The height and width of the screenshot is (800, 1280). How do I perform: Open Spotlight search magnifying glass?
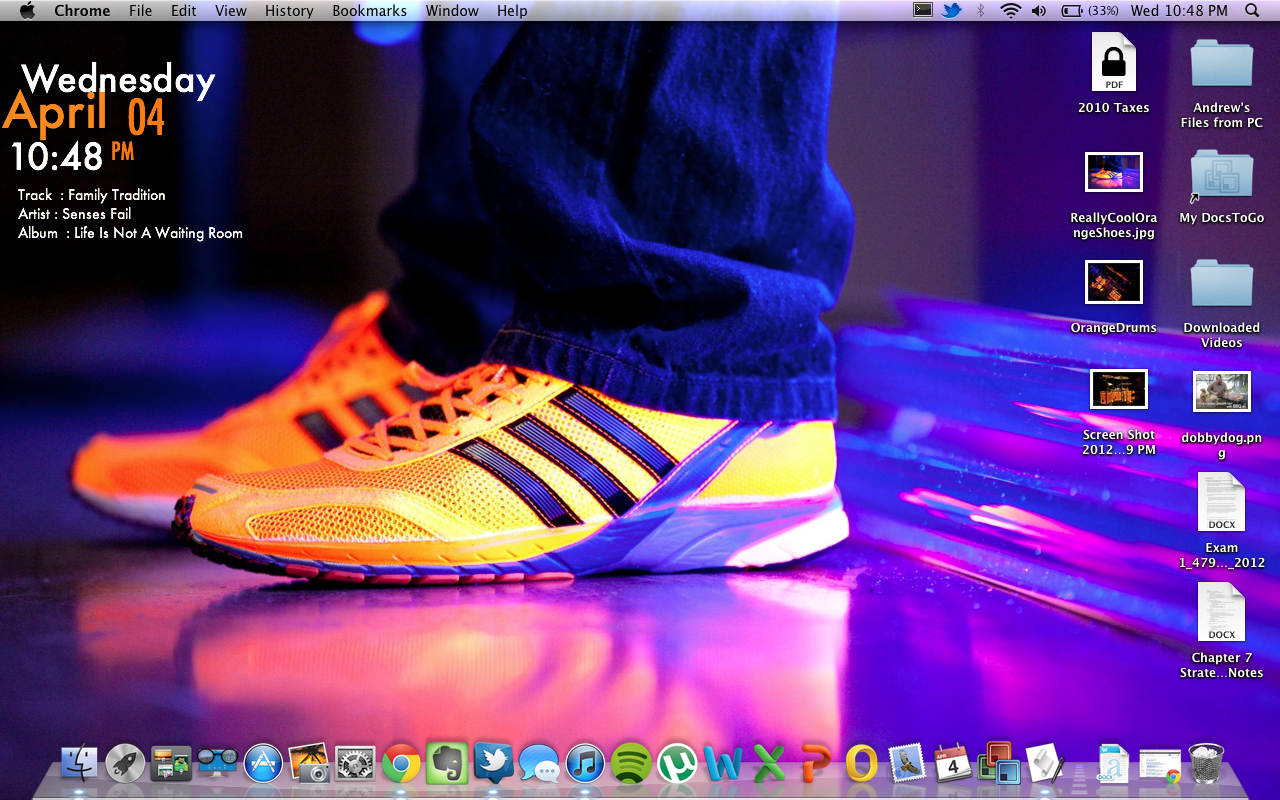pos(1252,11)
